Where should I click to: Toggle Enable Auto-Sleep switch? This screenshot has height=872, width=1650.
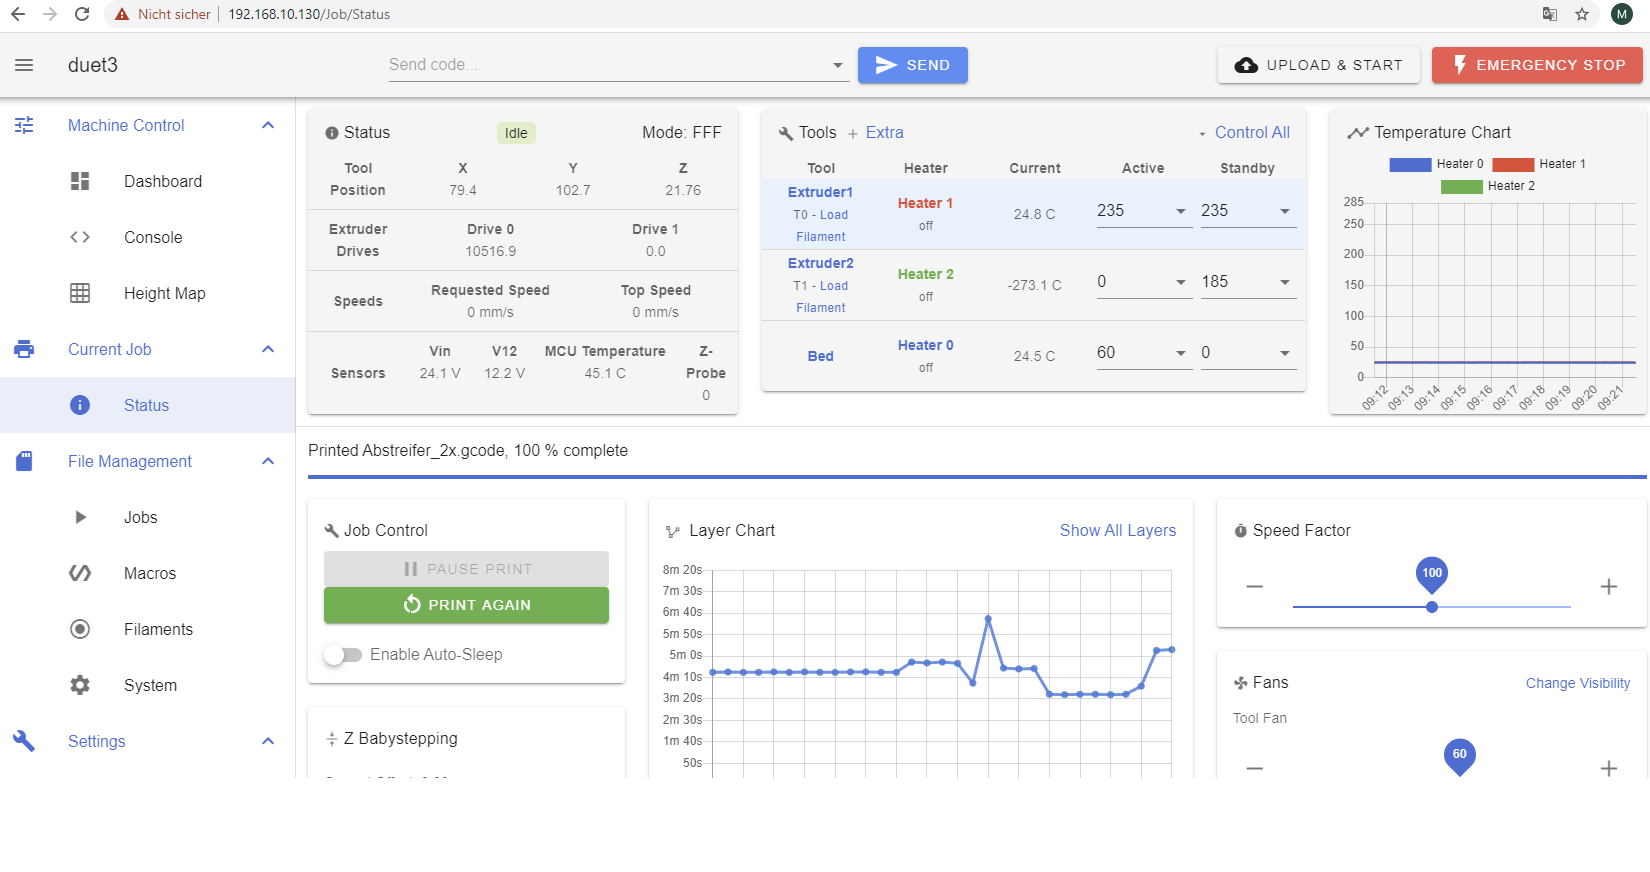tap(343, 655)
